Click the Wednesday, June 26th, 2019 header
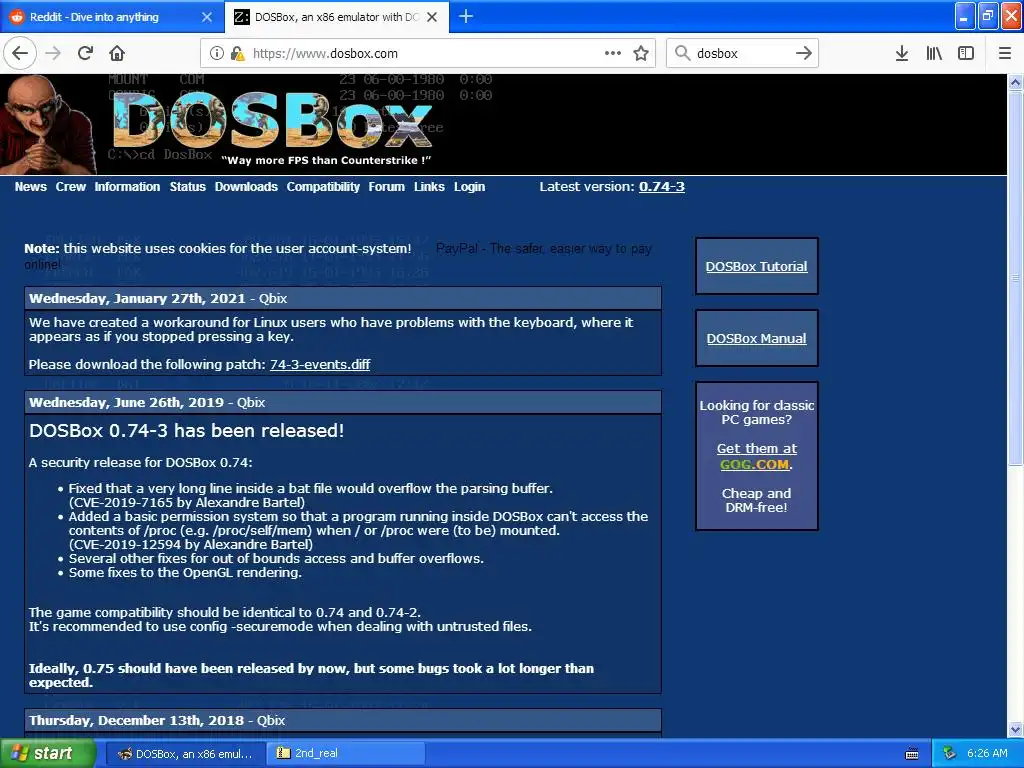 coord(343,402)
